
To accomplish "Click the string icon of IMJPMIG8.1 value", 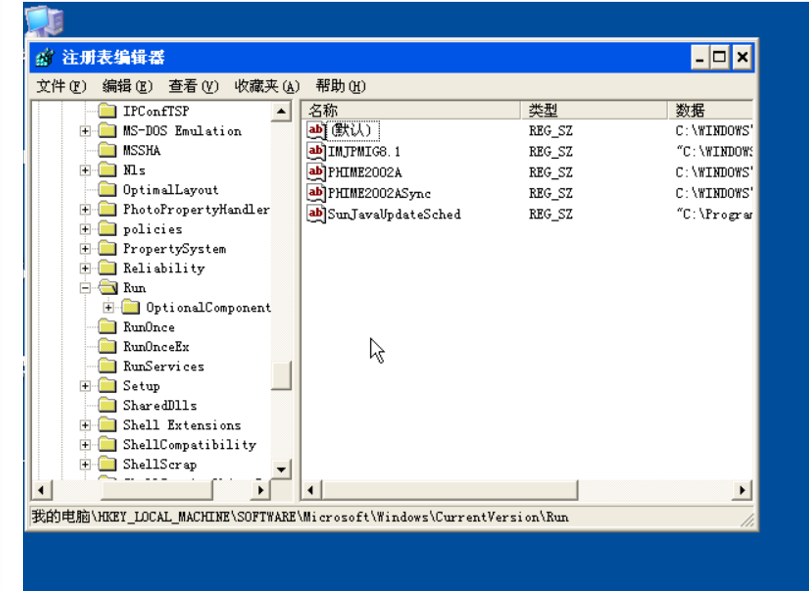I will (316, 151).
